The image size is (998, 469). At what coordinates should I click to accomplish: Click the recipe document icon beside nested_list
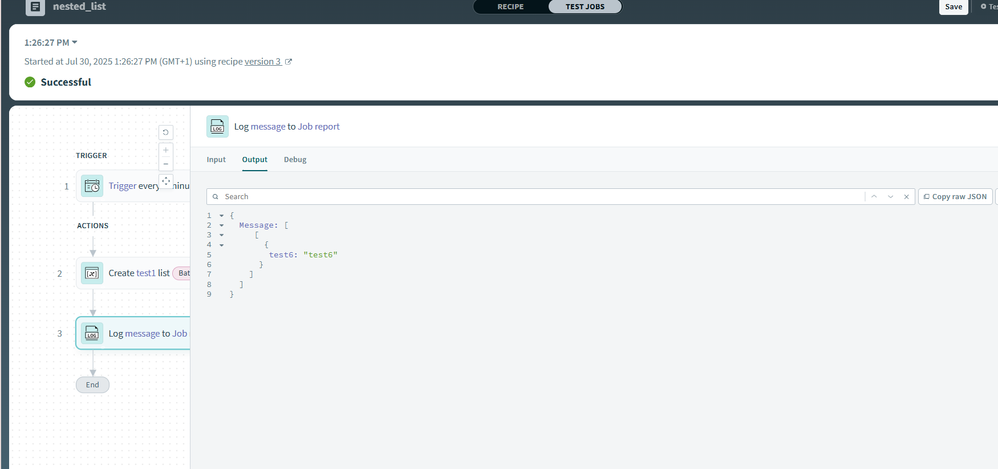[x=35, y=7]
